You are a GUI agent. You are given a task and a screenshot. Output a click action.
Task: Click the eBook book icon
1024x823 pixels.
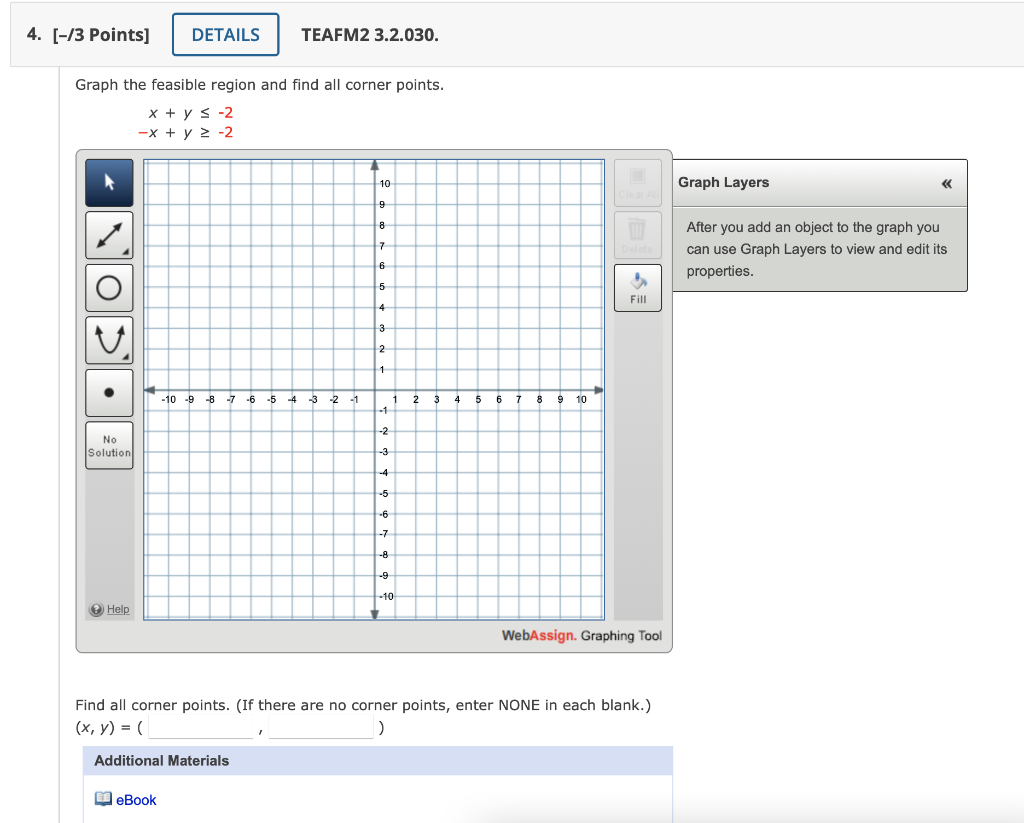103,799
